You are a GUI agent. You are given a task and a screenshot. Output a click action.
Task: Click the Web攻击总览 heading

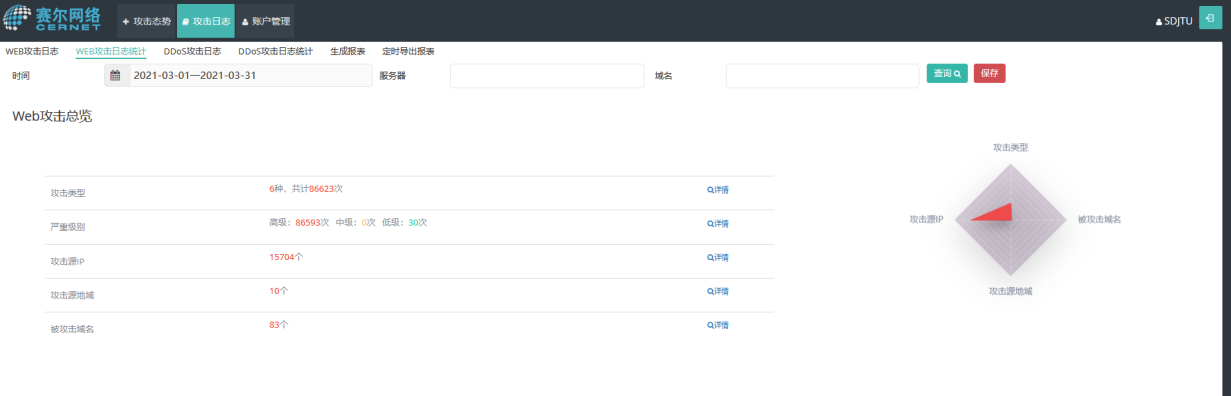coord(52,116)
